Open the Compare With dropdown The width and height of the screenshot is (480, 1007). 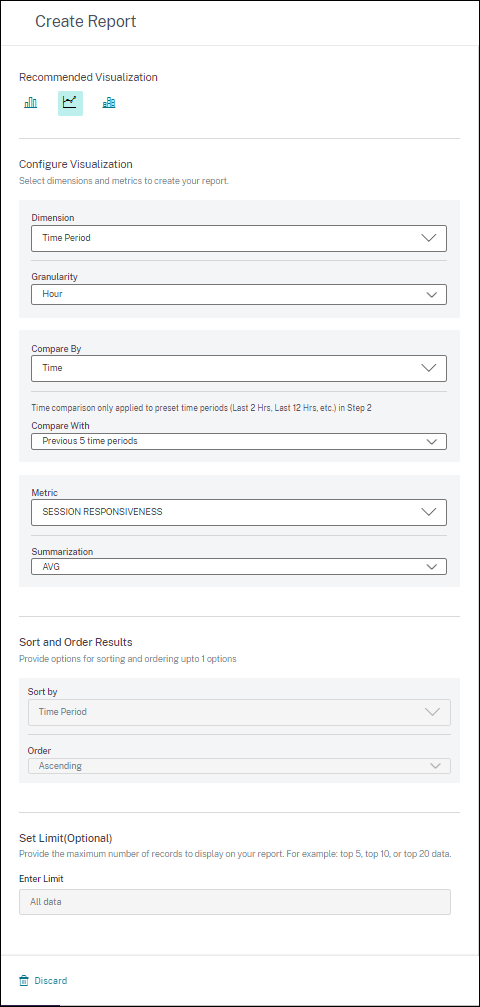click(239, 441)
